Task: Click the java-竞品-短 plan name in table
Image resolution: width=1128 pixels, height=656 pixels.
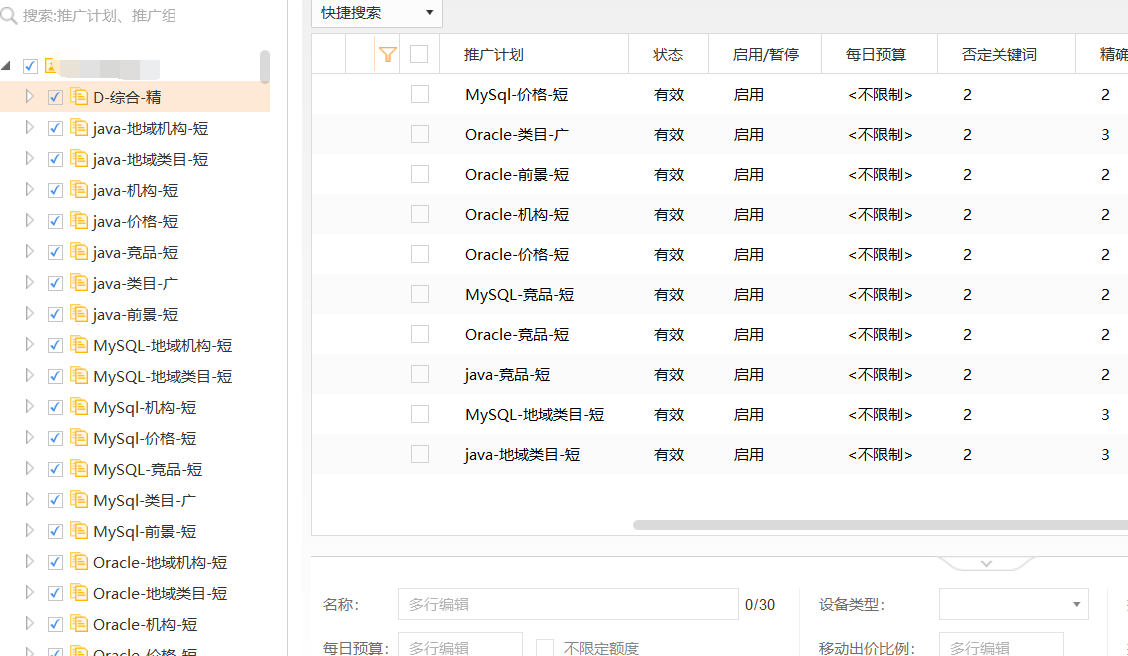Action: tap(507, 375)
